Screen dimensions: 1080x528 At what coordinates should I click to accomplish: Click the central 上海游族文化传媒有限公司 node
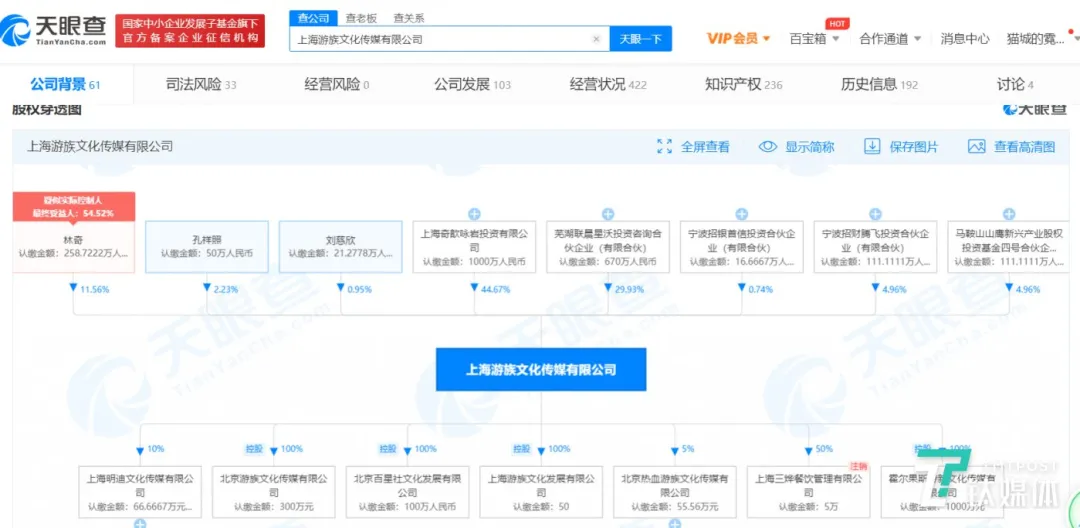[541, 370]
